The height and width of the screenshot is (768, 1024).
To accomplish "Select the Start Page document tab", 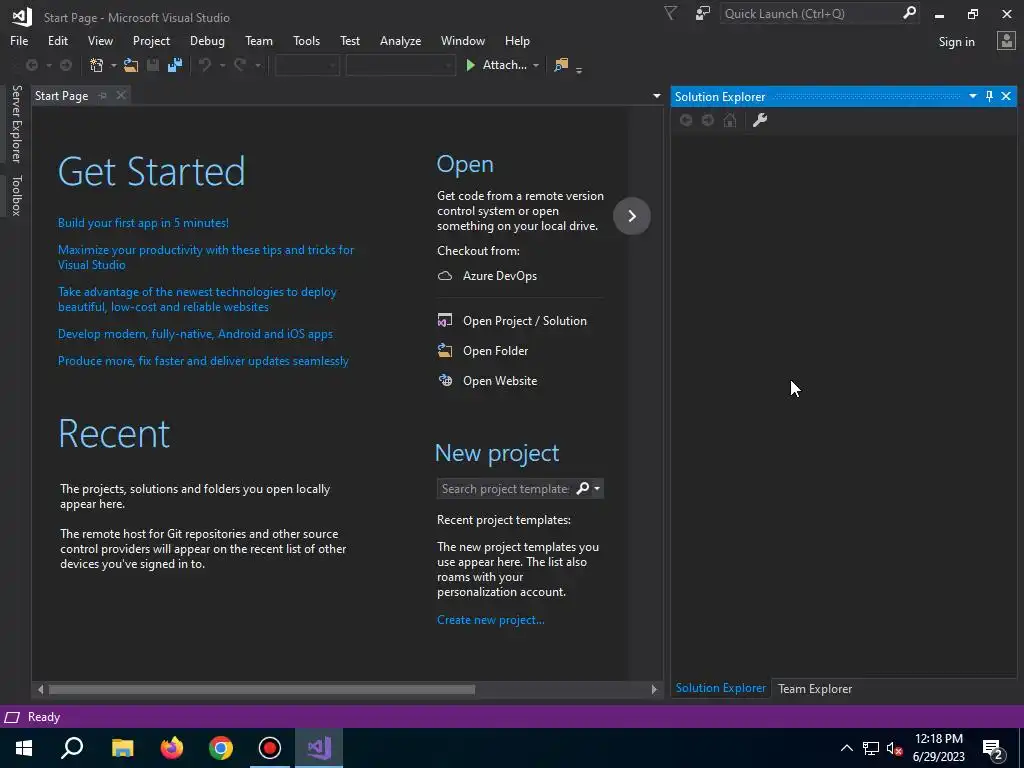I will click(61, 95).
